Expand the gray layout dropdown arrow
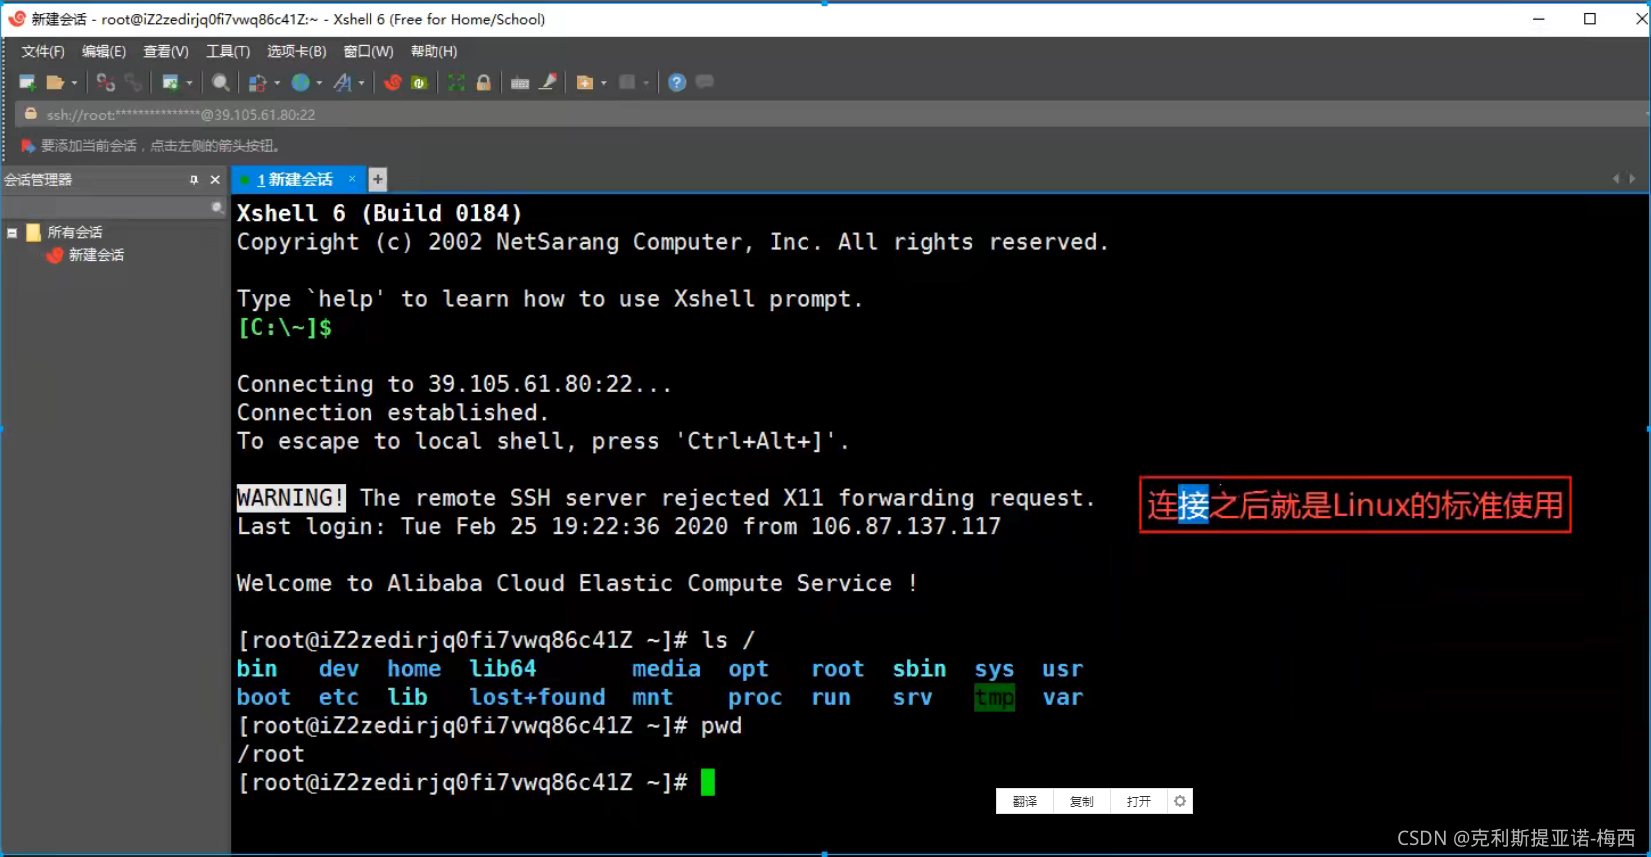 [646, 83]
